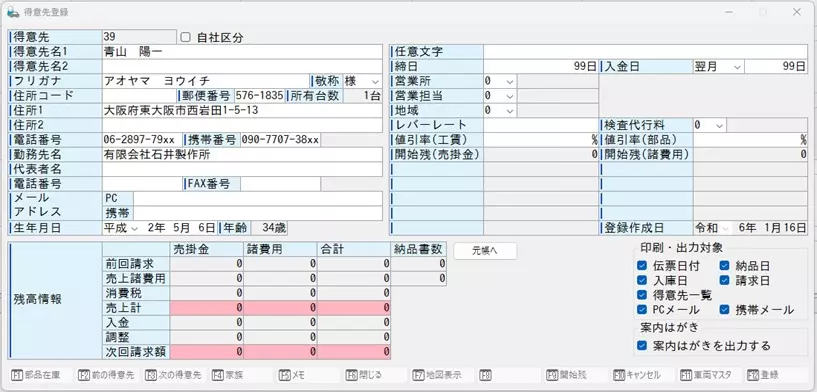This screenshot has height=392, width=817.
Task: Open the 敬称 様 dropdown
Action: tap(363, 81)
